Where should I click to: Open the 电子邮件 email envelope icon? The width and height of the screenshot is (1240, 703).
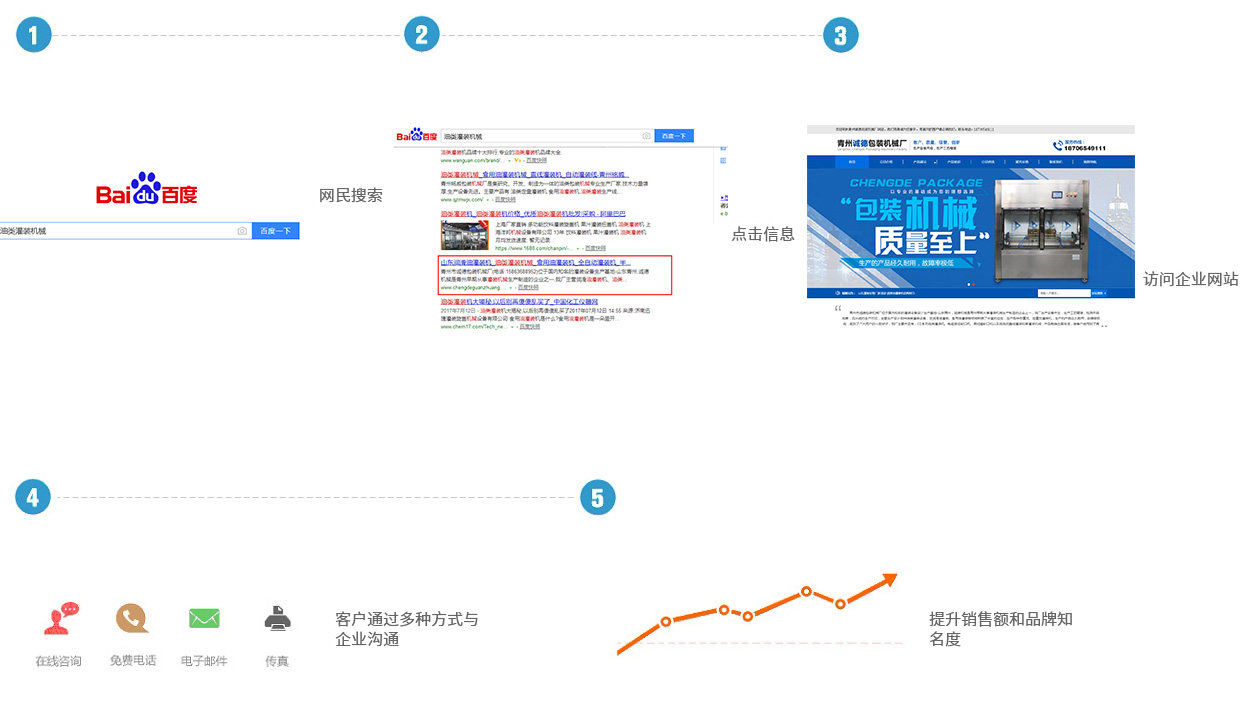[204, 619]
